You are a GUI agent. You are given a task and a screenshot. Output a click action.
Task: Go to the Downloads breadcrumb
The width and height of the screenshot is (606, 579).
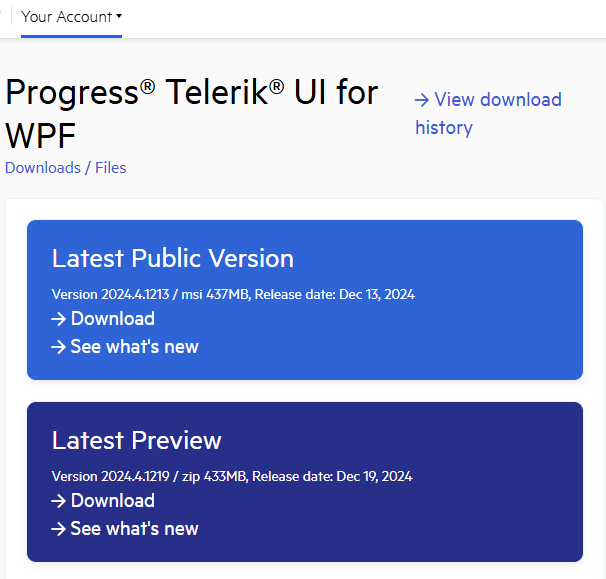[43, 168]
